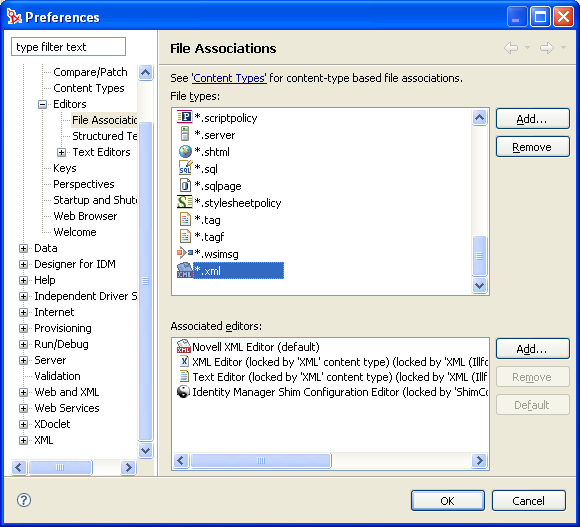Choose the *.sql file icon
The height and width of the screenshot is (527, 580).
185,168
